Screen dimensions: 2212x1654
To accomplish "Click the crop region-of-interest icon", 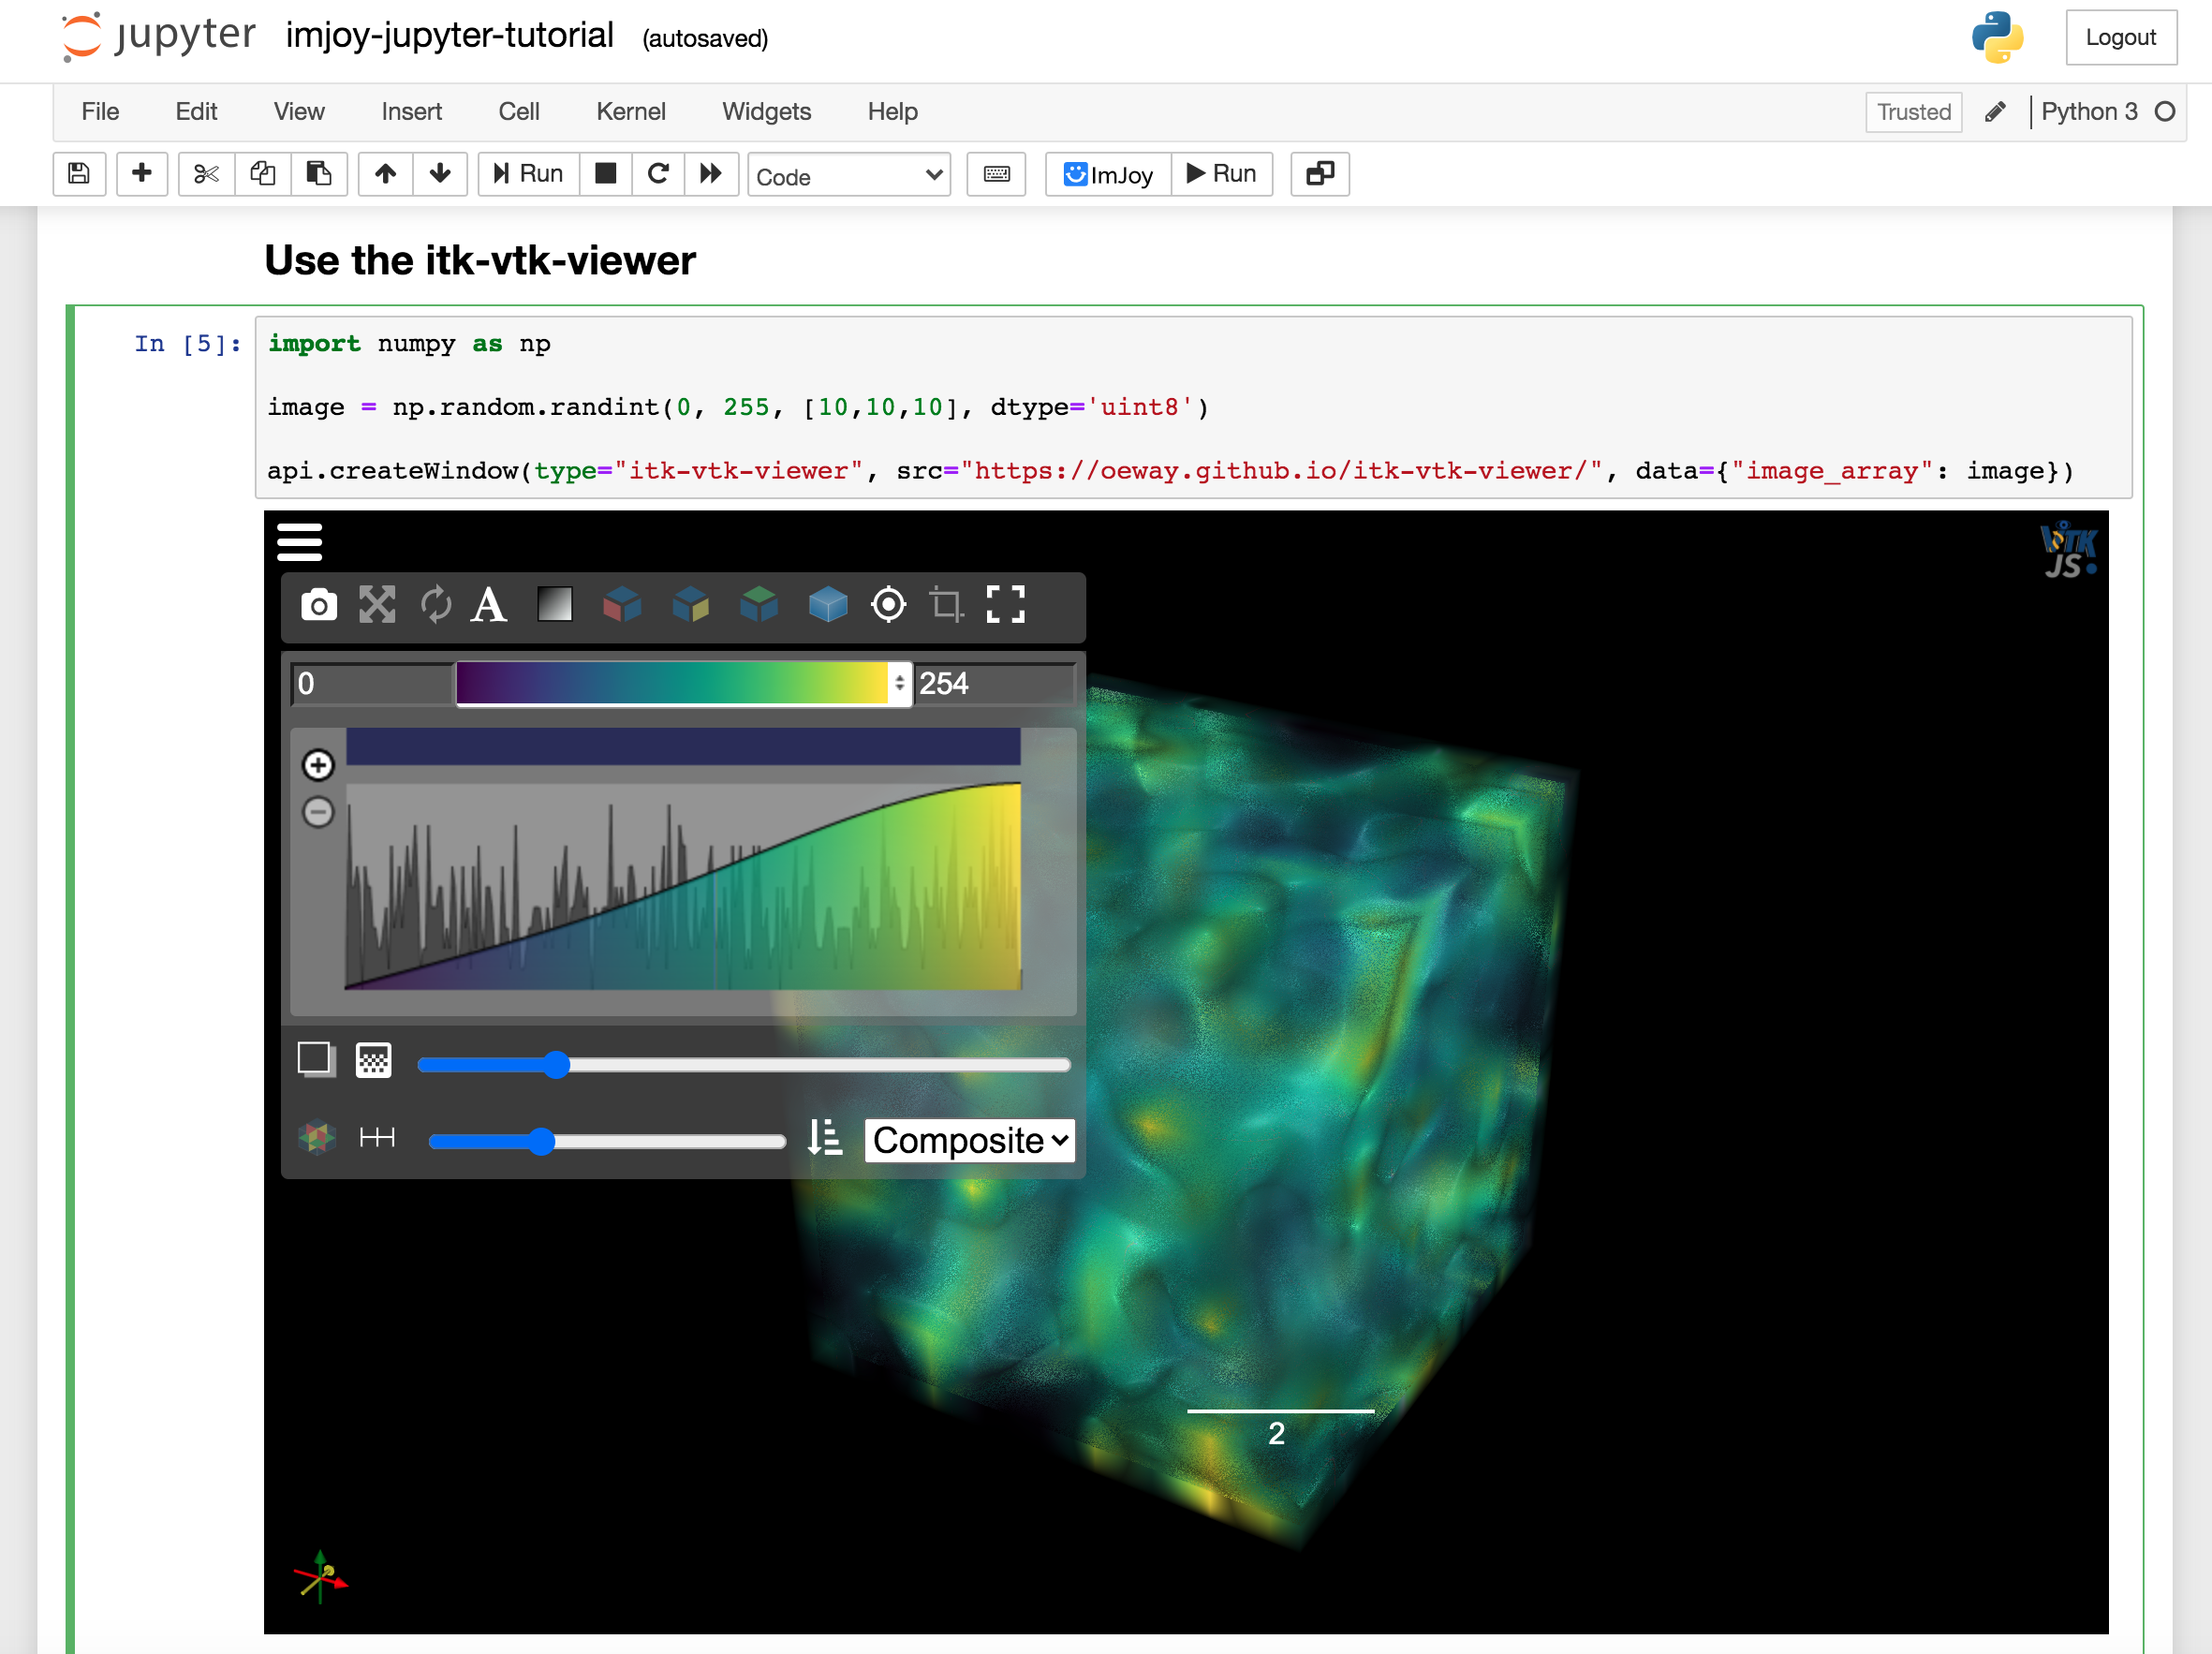I will 945,605.
